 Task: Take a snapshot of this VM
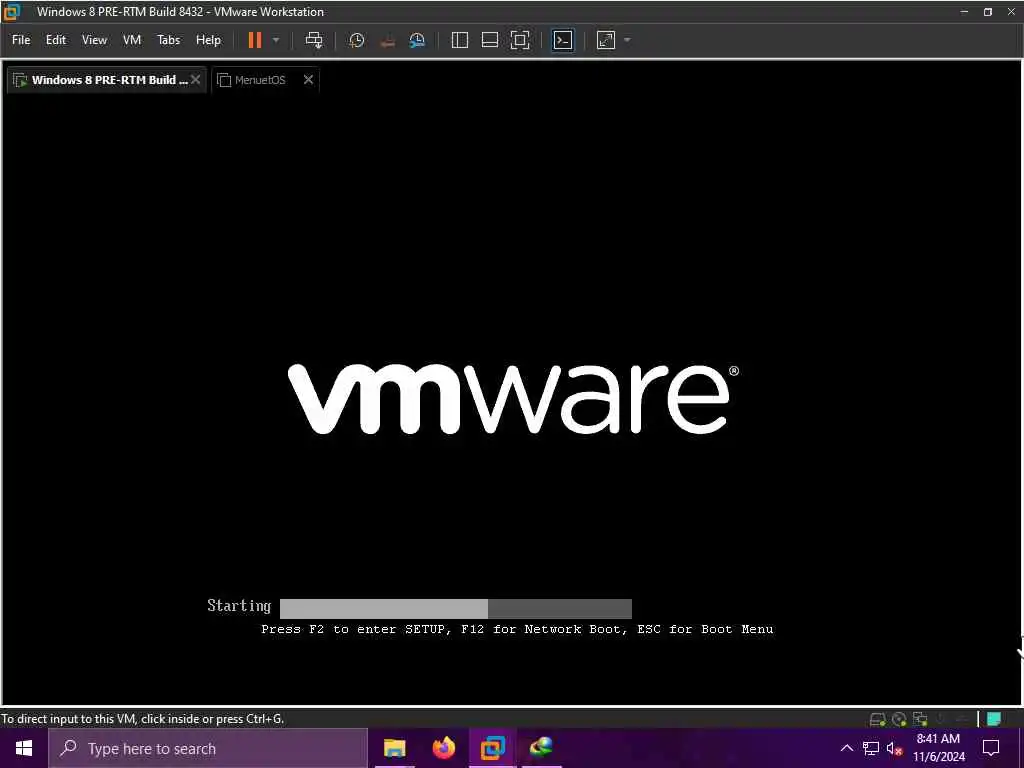(x=357, y=40)
